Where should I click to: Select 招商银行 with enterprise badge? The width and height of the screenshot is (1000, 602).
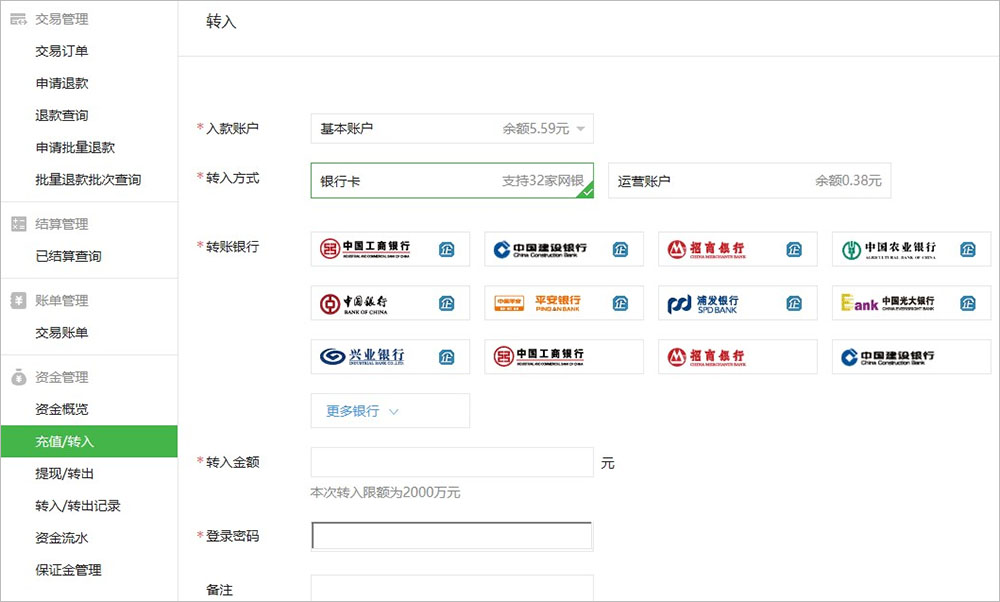[x=738, y=249]
